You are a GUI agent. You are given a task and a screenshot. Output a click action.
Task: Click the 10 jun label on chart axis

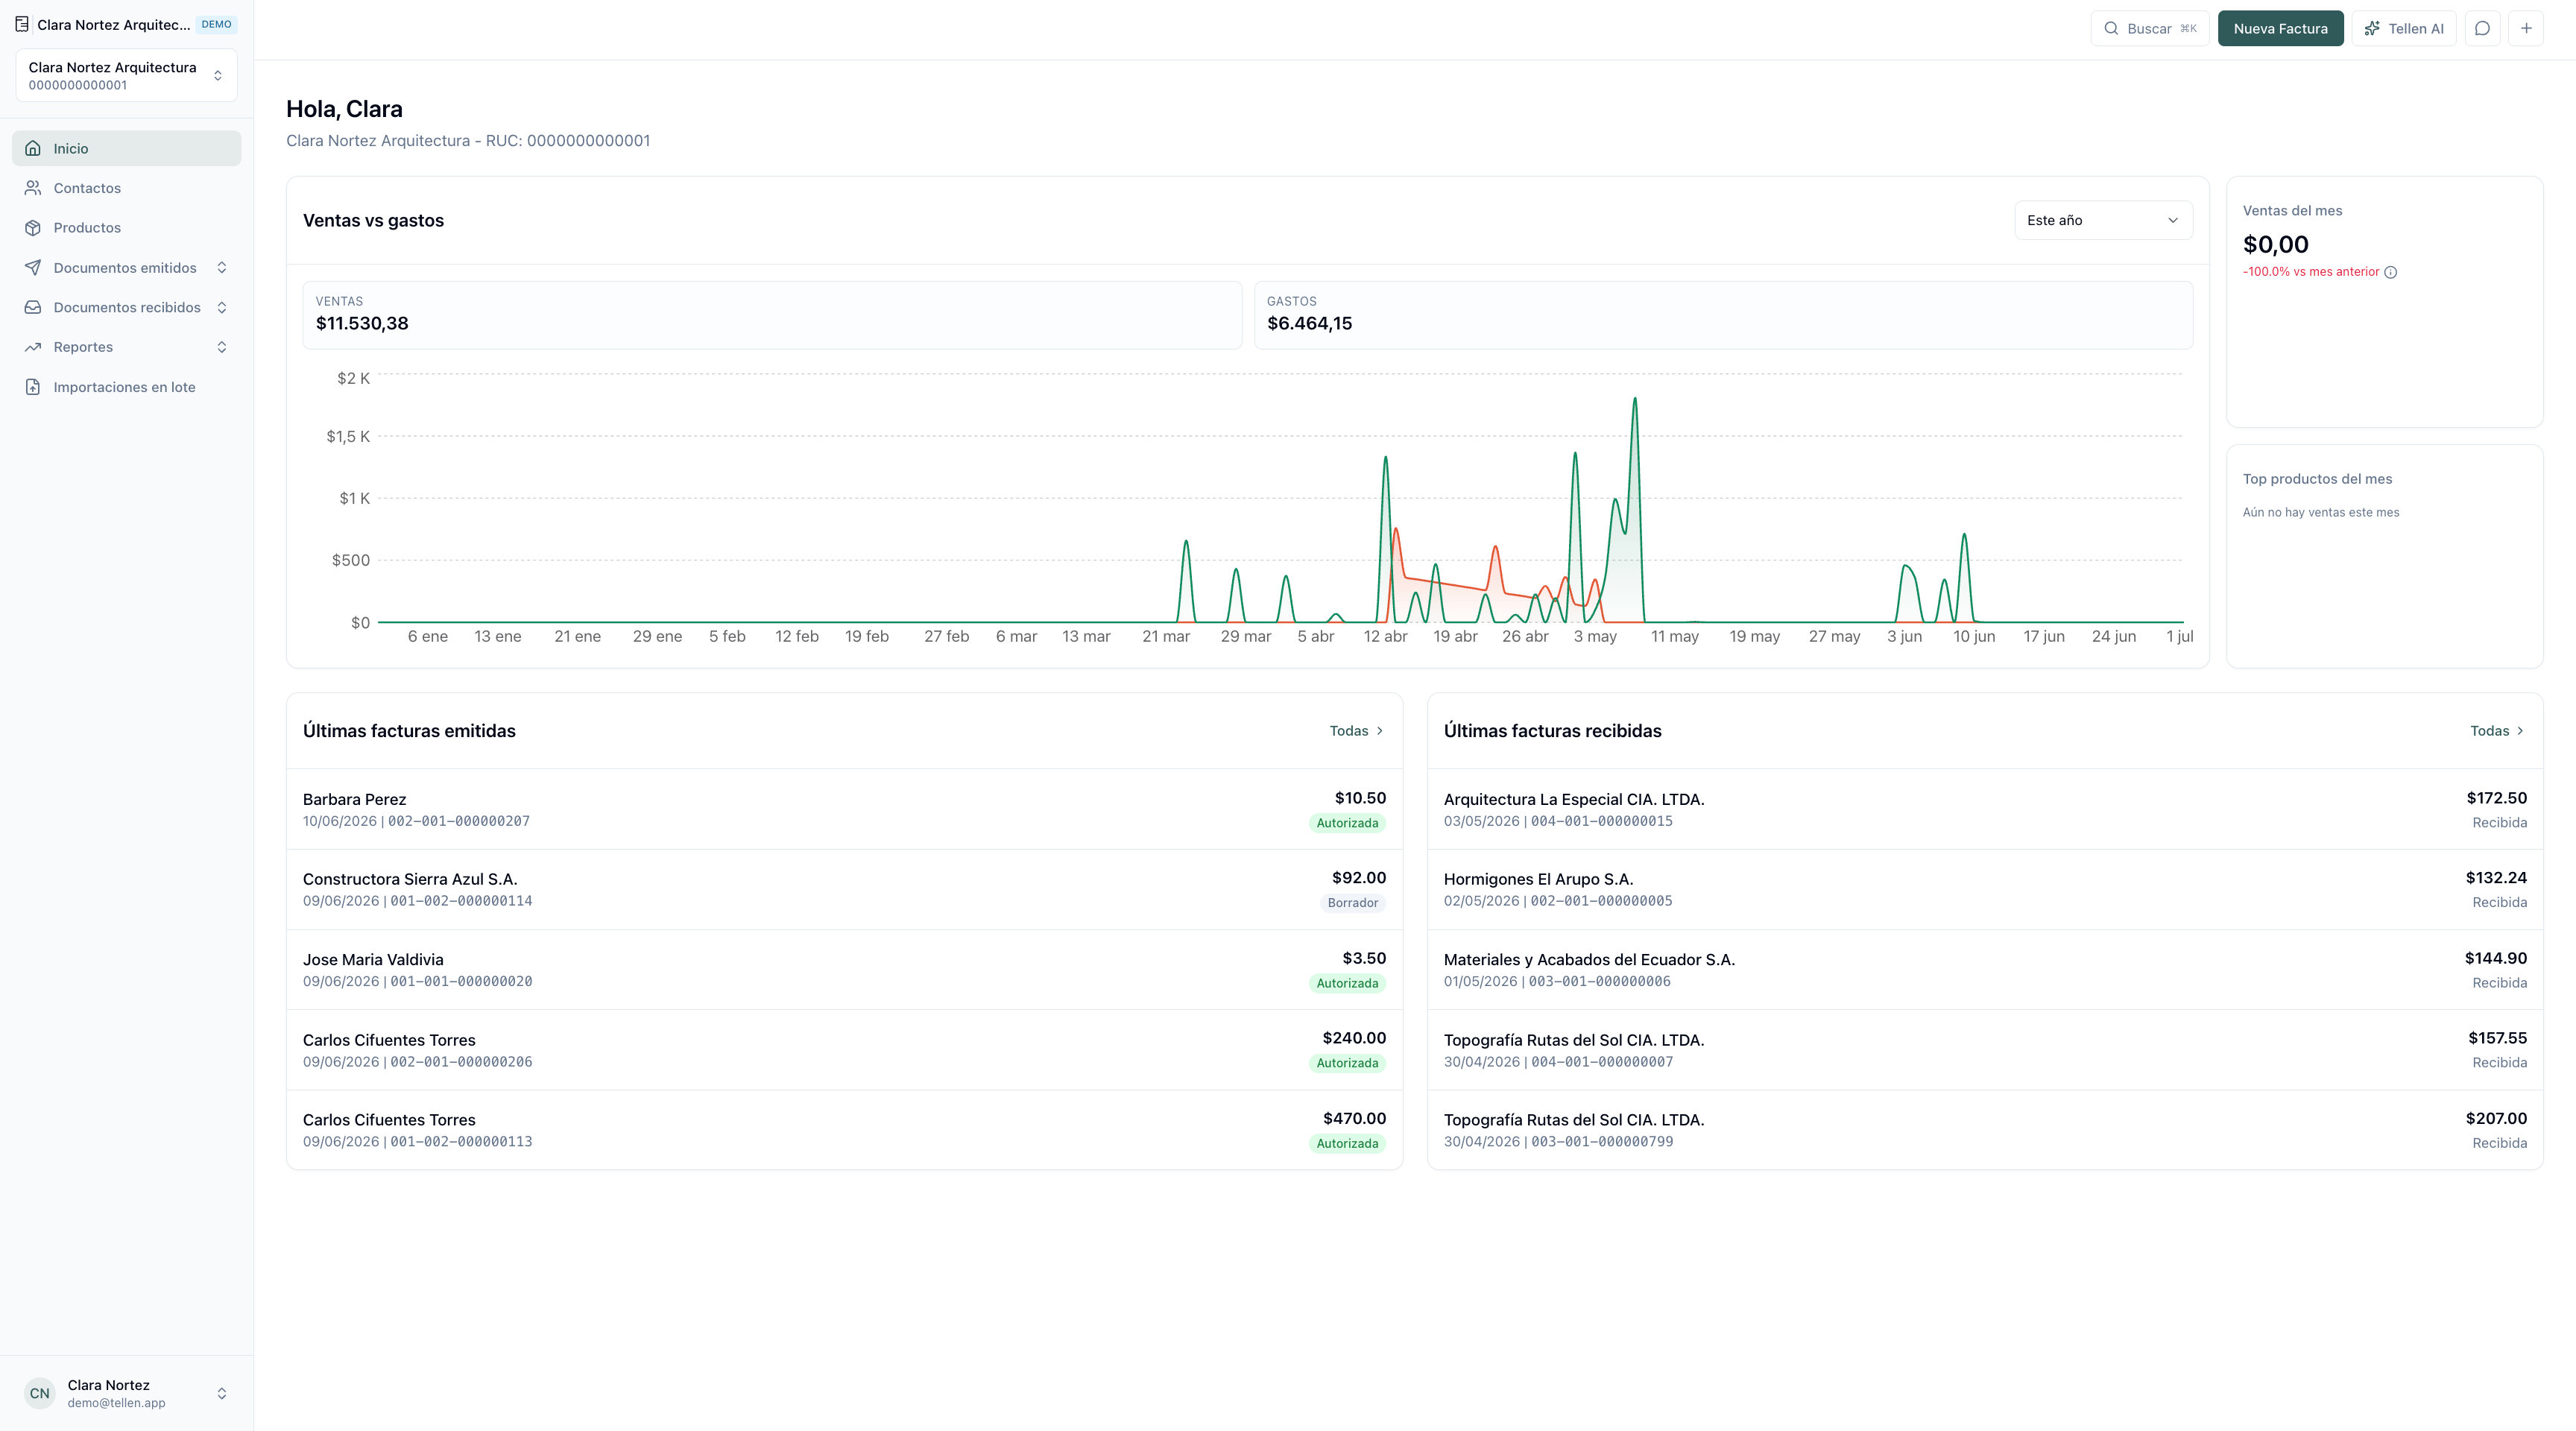pyautogui.click(x=1973, y=636)
